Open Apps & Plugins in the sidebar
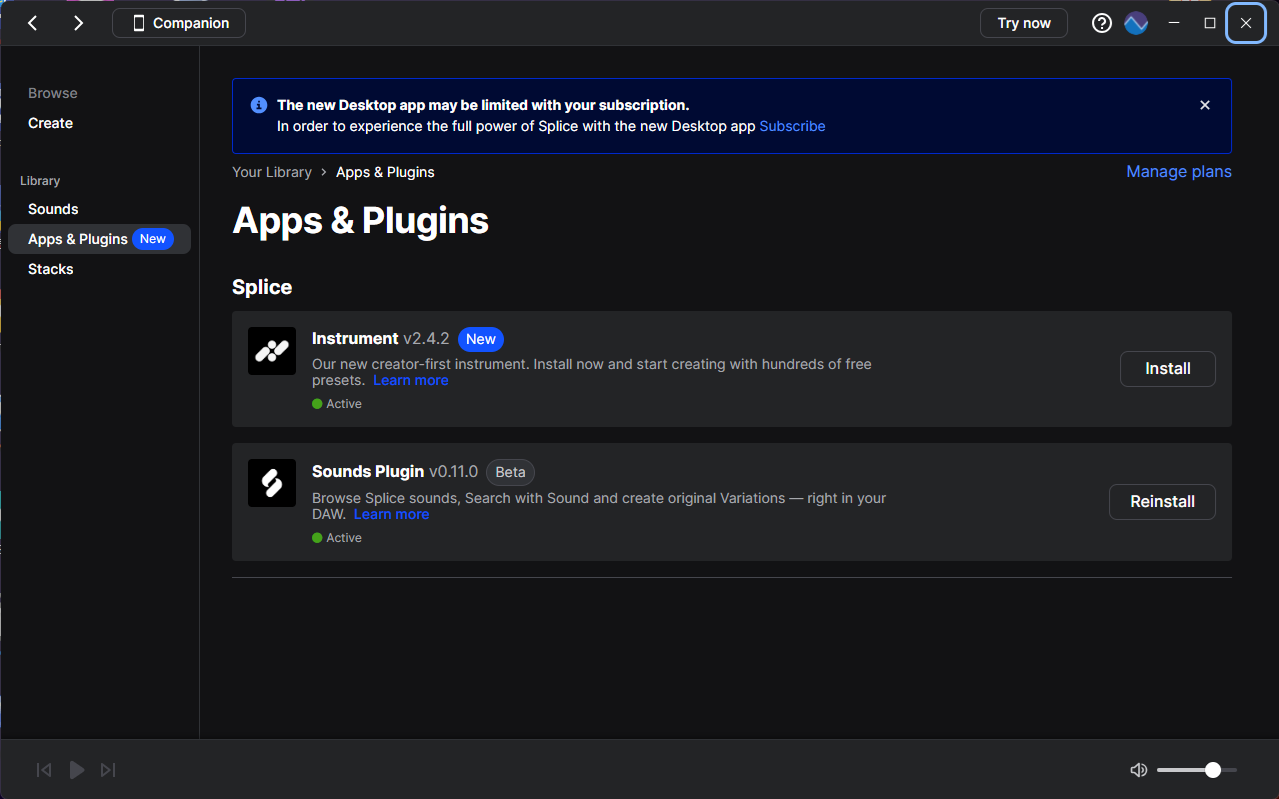The image size is (1279, 799). [99, 239]
